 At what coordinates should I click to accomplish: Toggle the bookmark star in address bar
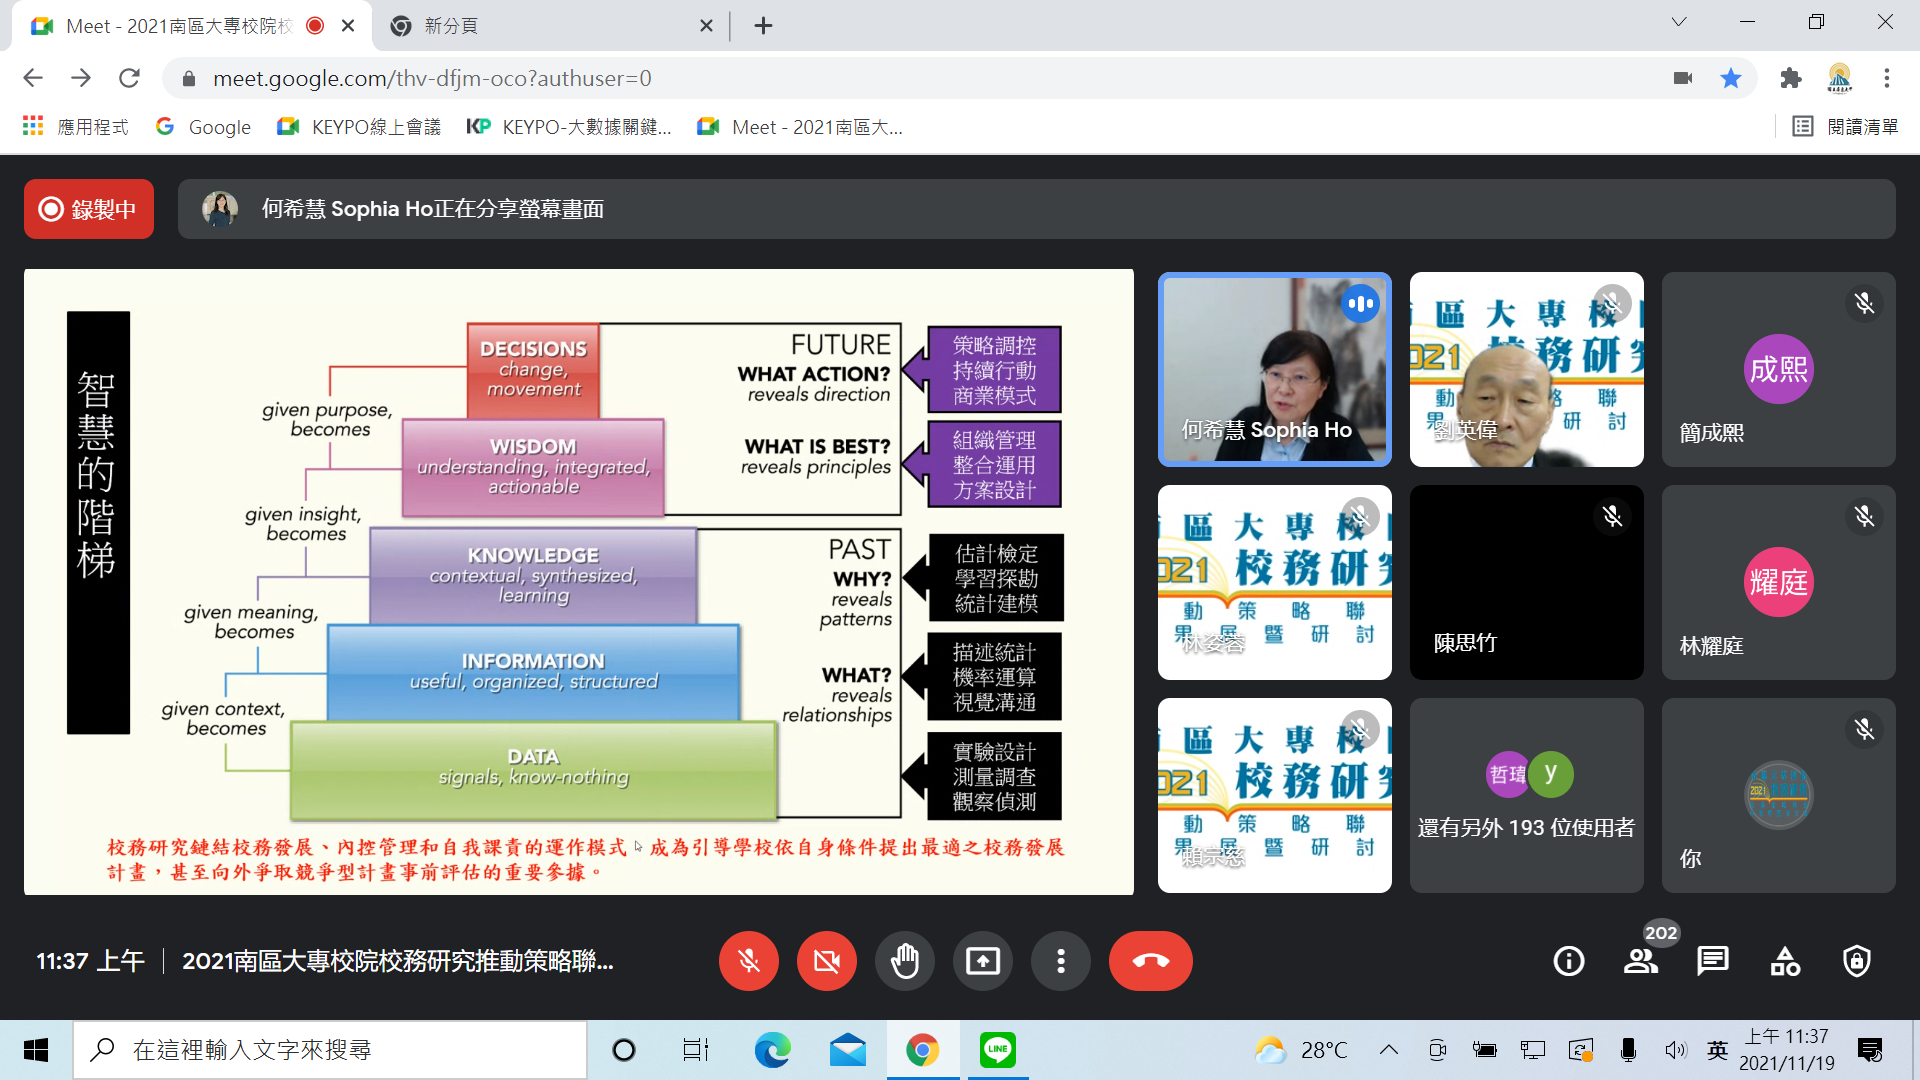(x=1731, y=78)
